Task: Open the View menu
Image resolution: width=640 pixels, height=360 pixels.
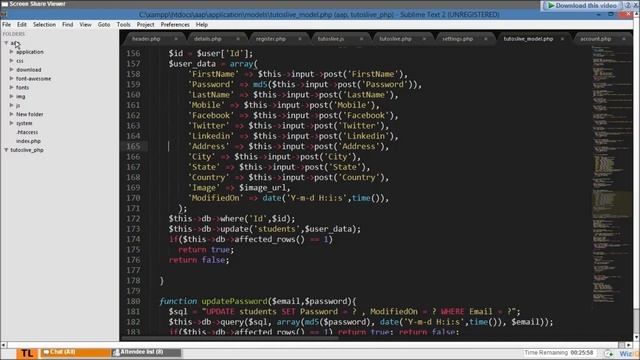Action: pyautogui.click(x=85, y=24)
